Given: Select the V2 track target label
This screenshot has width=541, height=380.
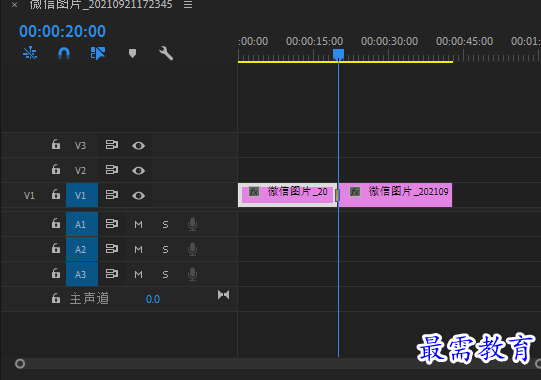Looking at the screenshot, I should click(80, 170).
